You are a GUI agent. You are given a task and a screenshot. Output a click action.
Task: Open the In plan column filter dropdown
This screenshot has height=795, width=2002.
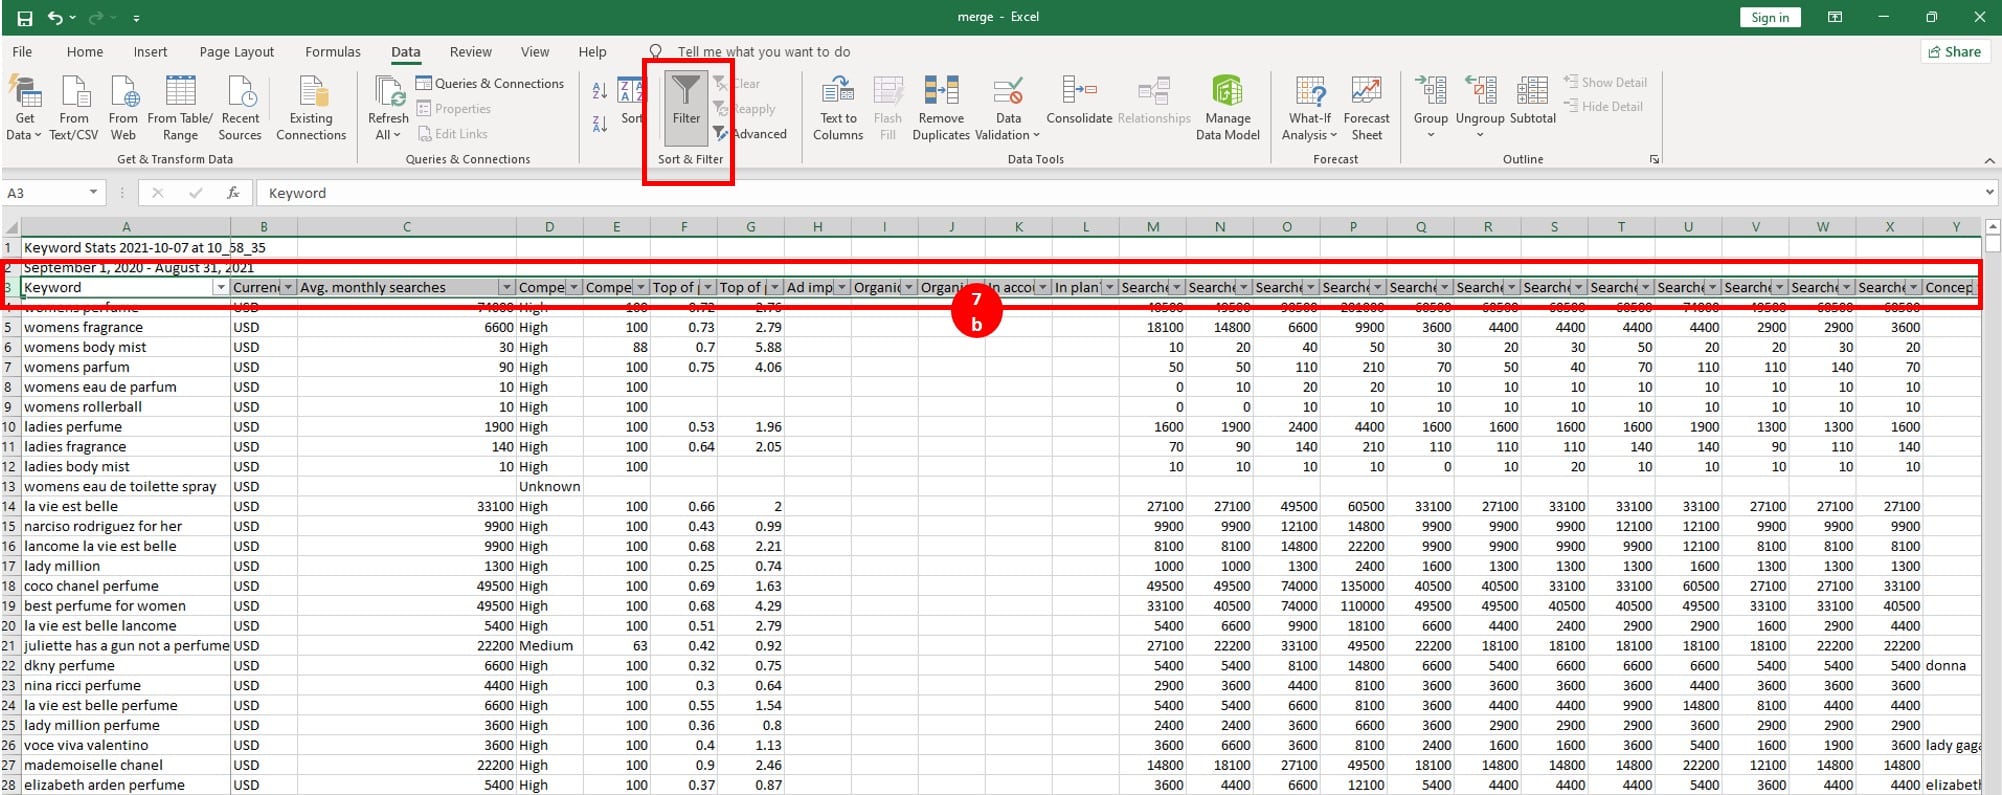(x=1109, y=288)
